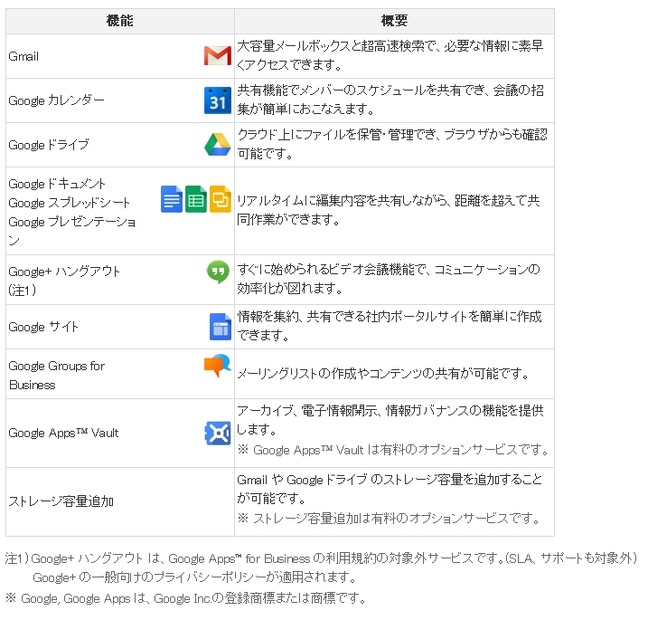This screenshot has height=620, width=648.
Task: Click the yellow Google Slides icon
Action: [x=220, y=199]
